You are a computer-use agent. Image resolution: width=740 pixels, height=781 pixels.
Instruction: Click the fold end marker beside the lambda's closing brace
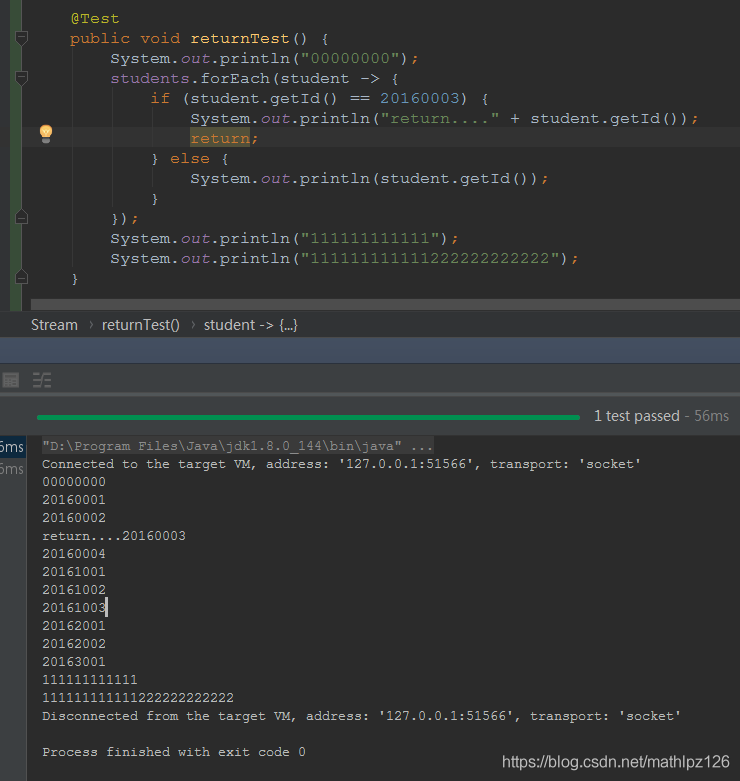pos(22,217)
